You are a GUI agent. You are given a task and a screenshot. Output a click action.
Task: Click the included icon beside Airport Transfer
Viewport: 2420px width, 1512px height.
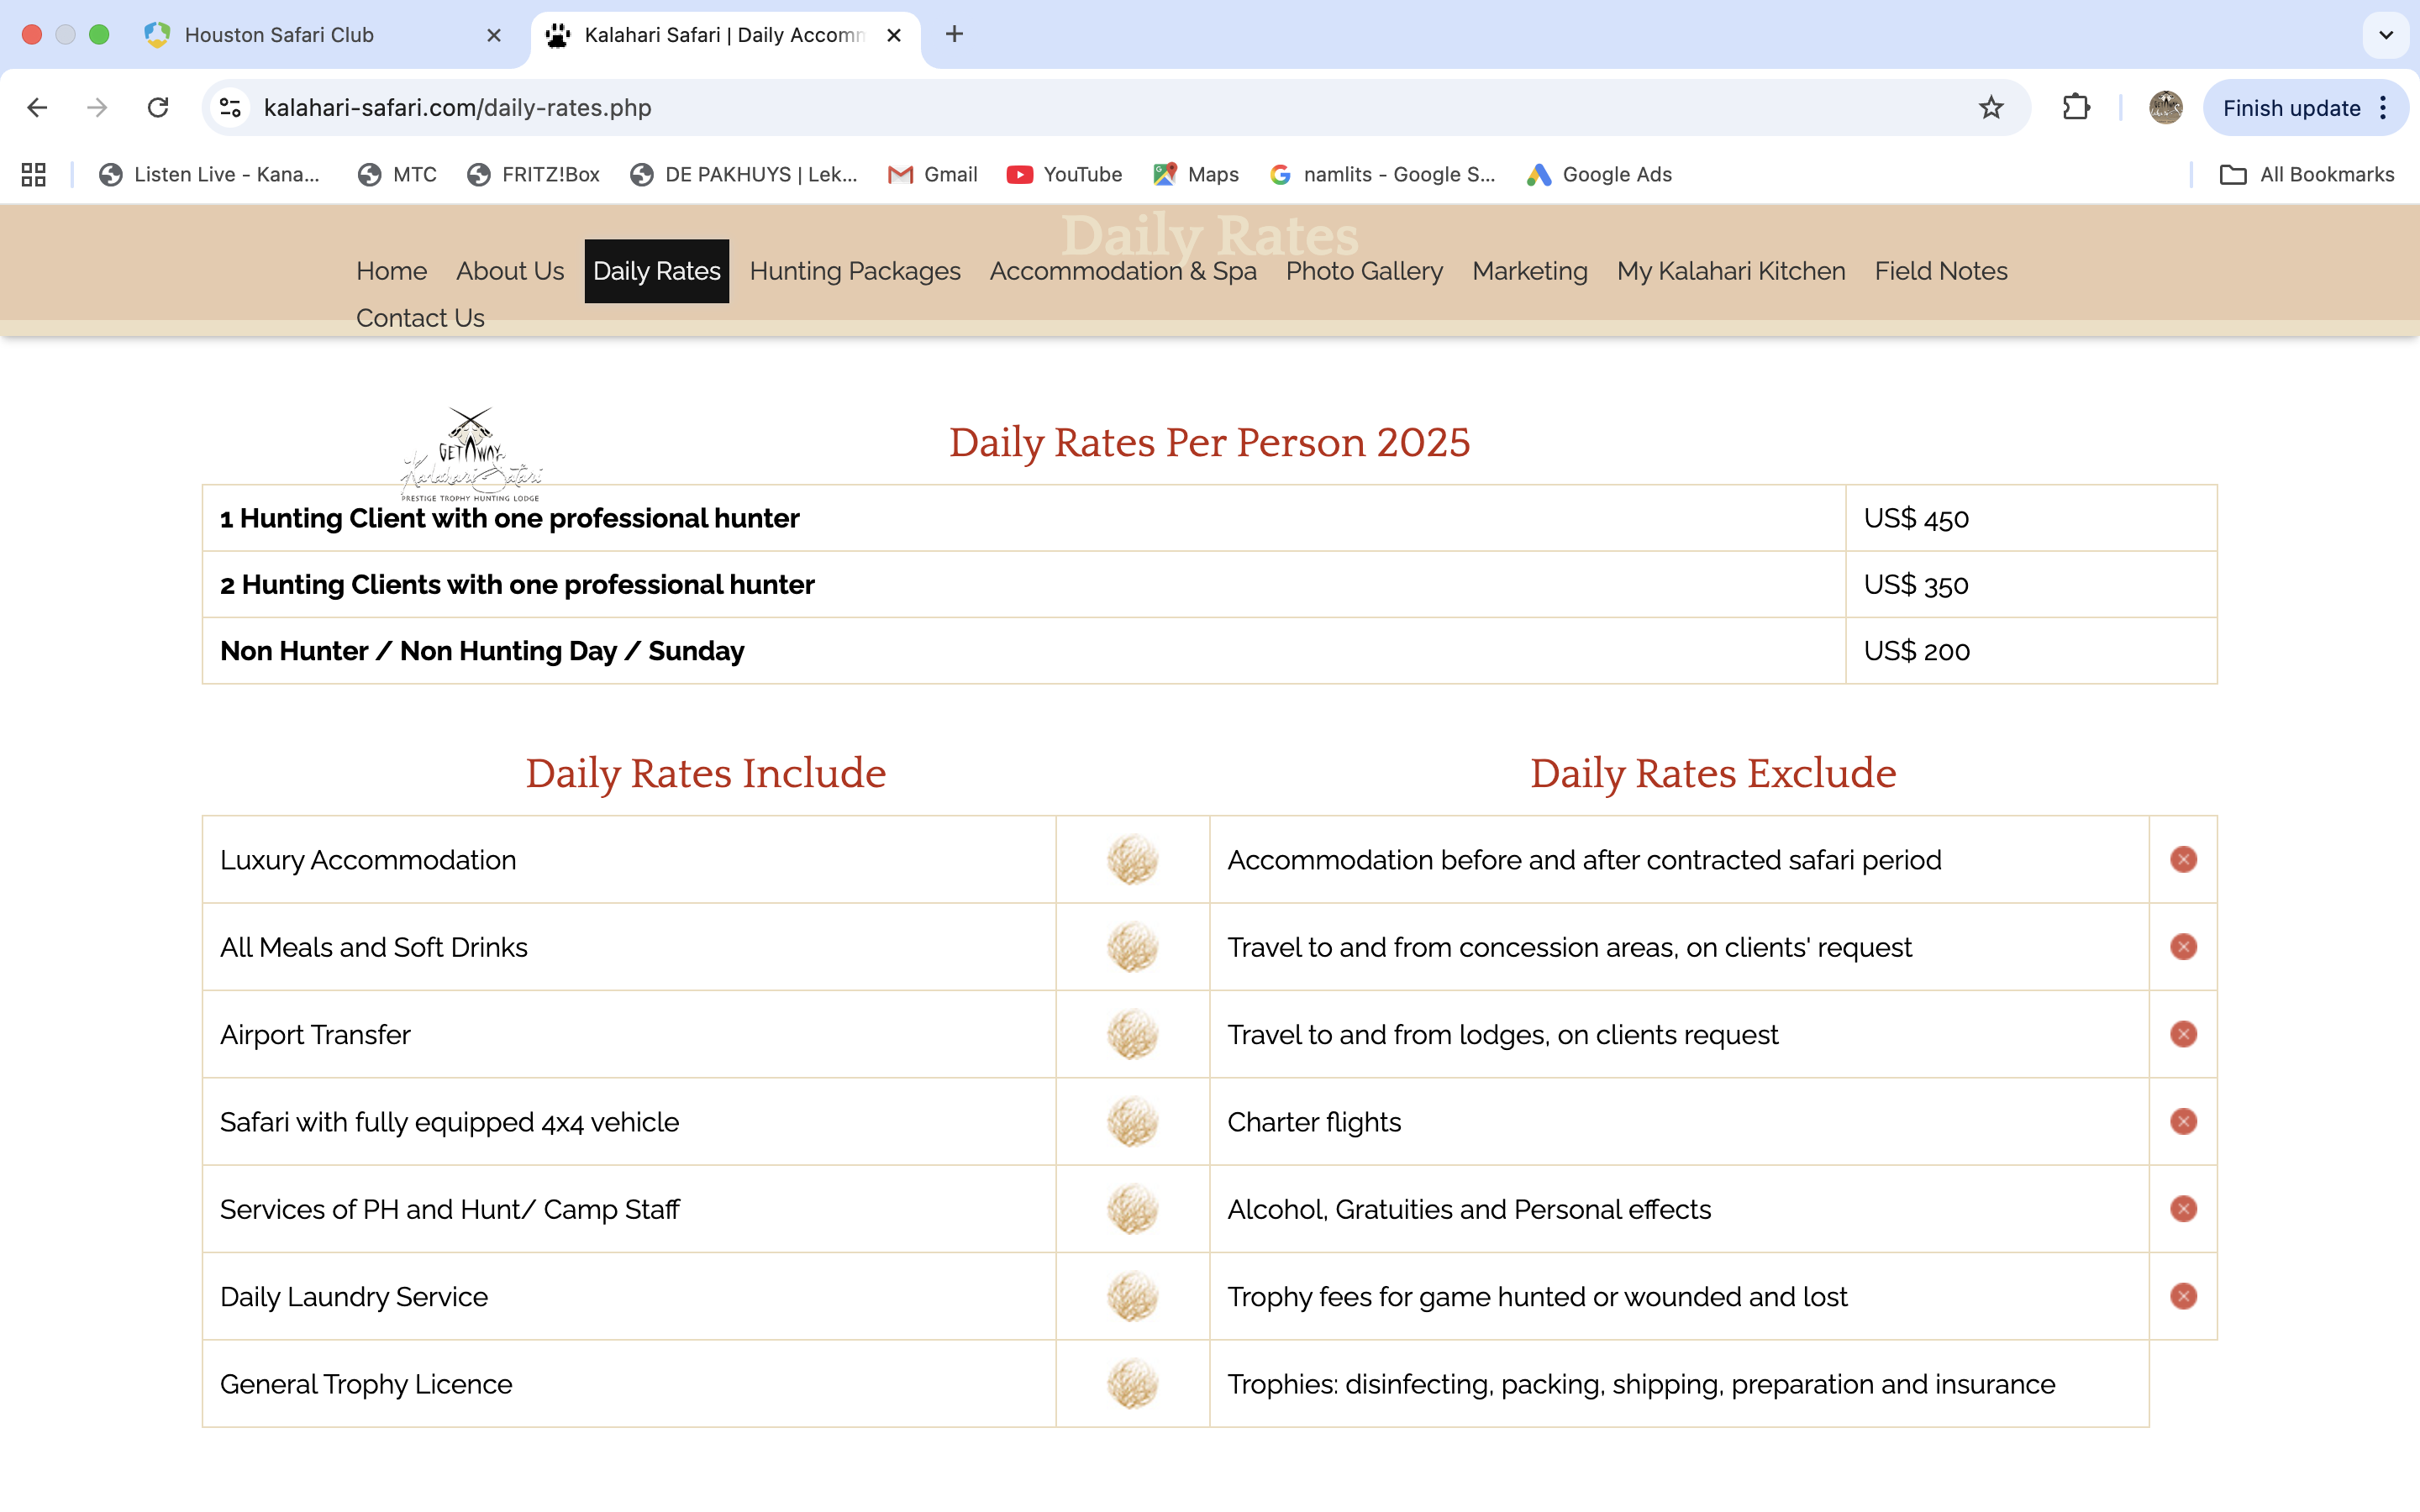1132,1034
